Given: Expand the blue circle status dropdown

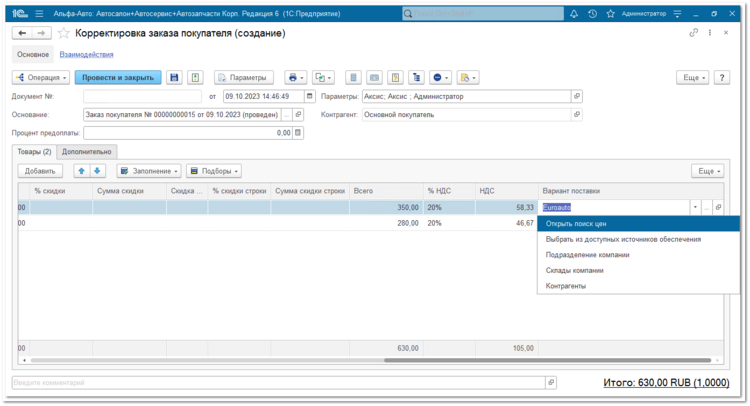Looking at the screenshot, I should pos(441,77).
